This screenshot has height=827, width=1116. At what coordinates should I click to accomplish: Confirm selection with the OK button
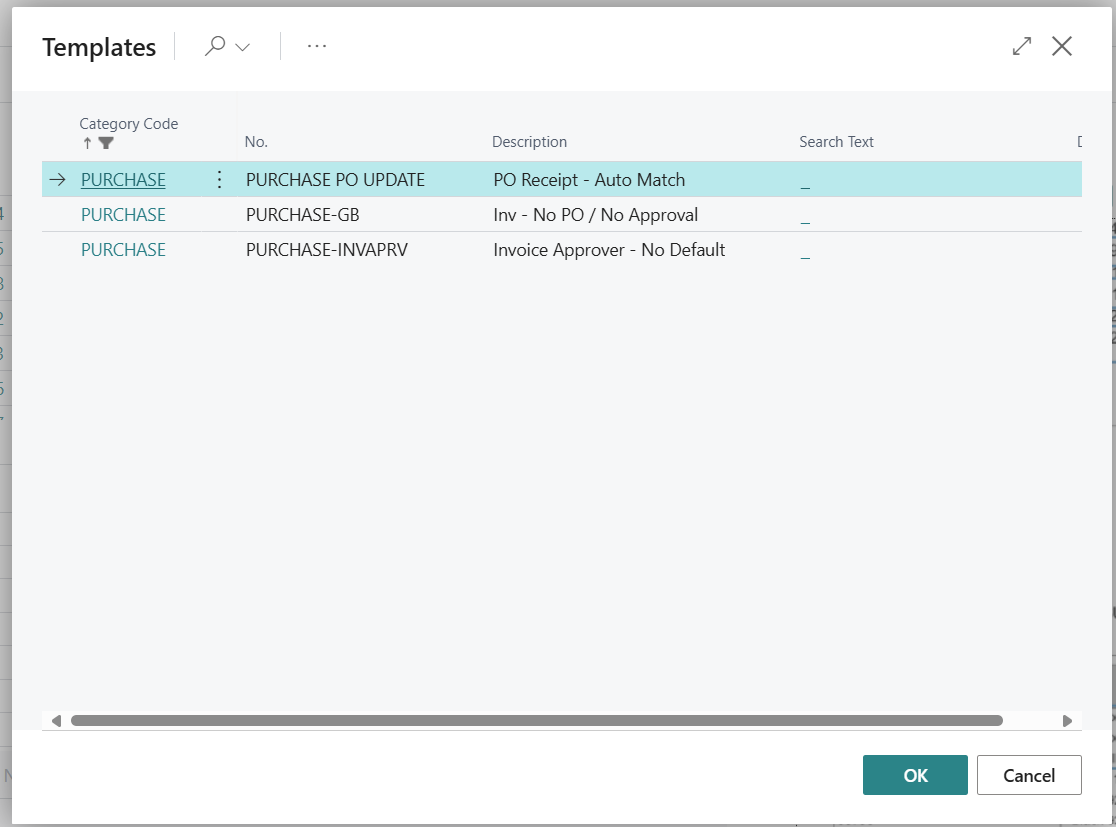point(915,775)
